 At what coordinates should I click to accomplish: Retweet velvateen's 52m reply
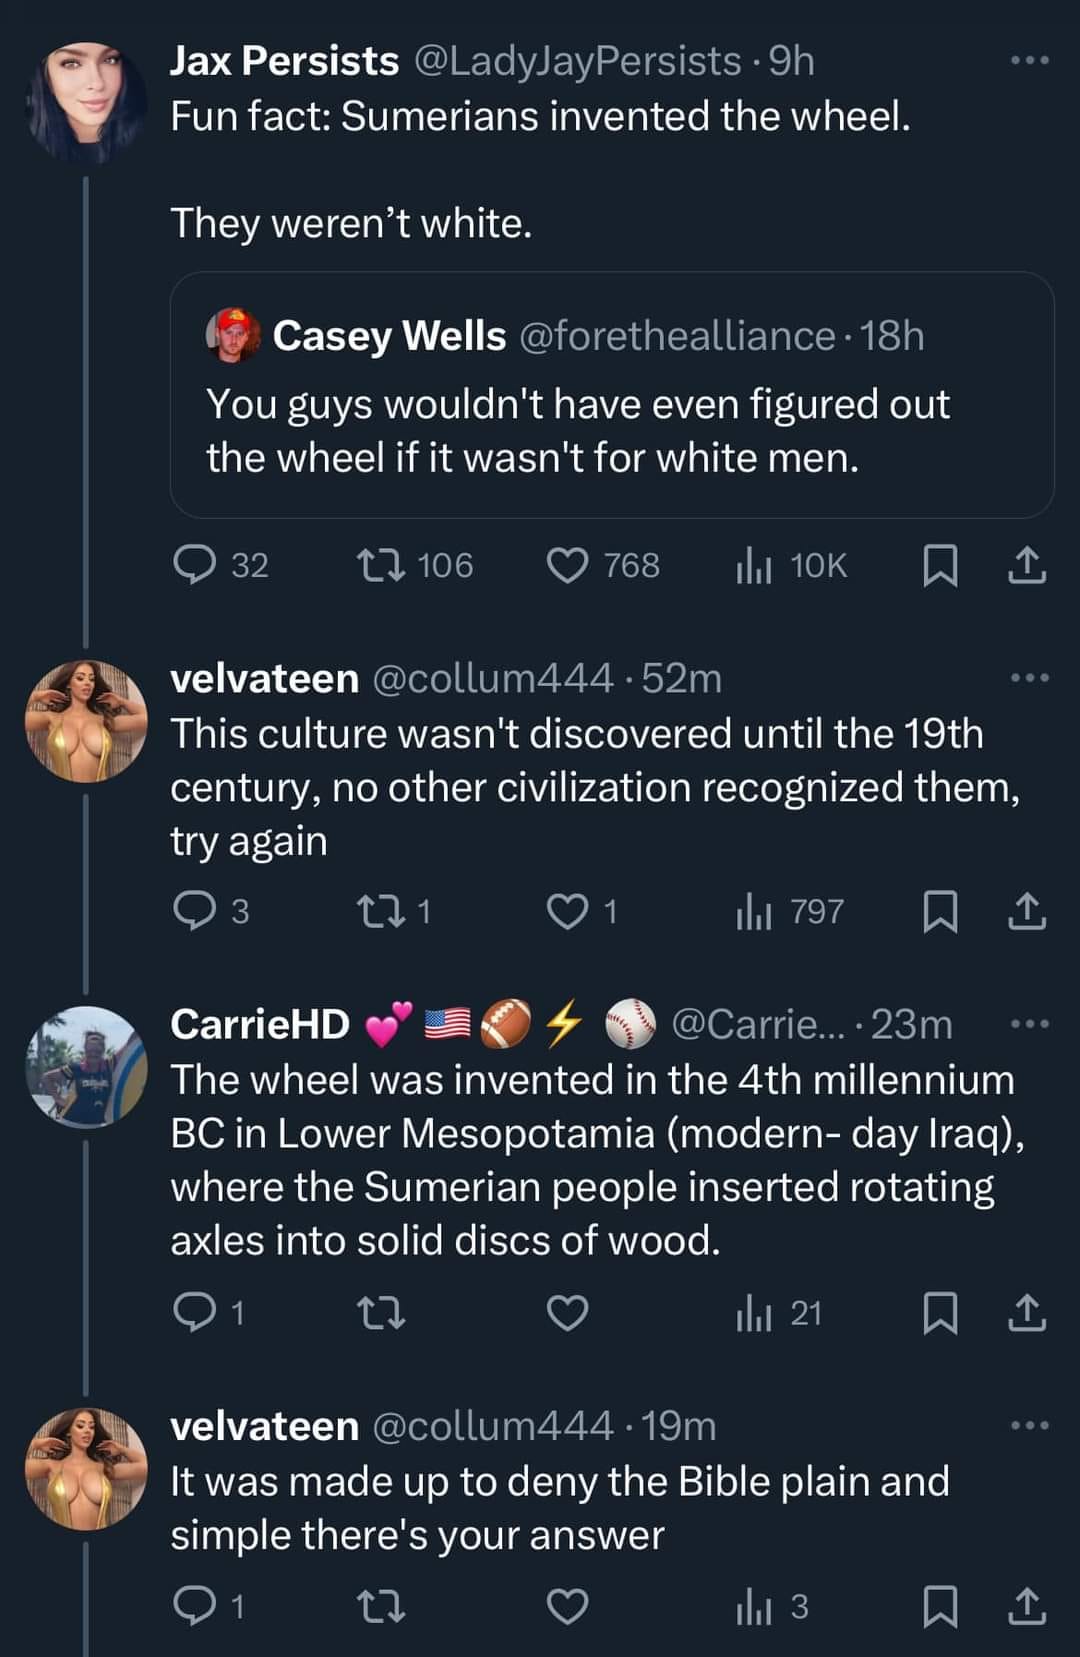click(x=381, y=911)
